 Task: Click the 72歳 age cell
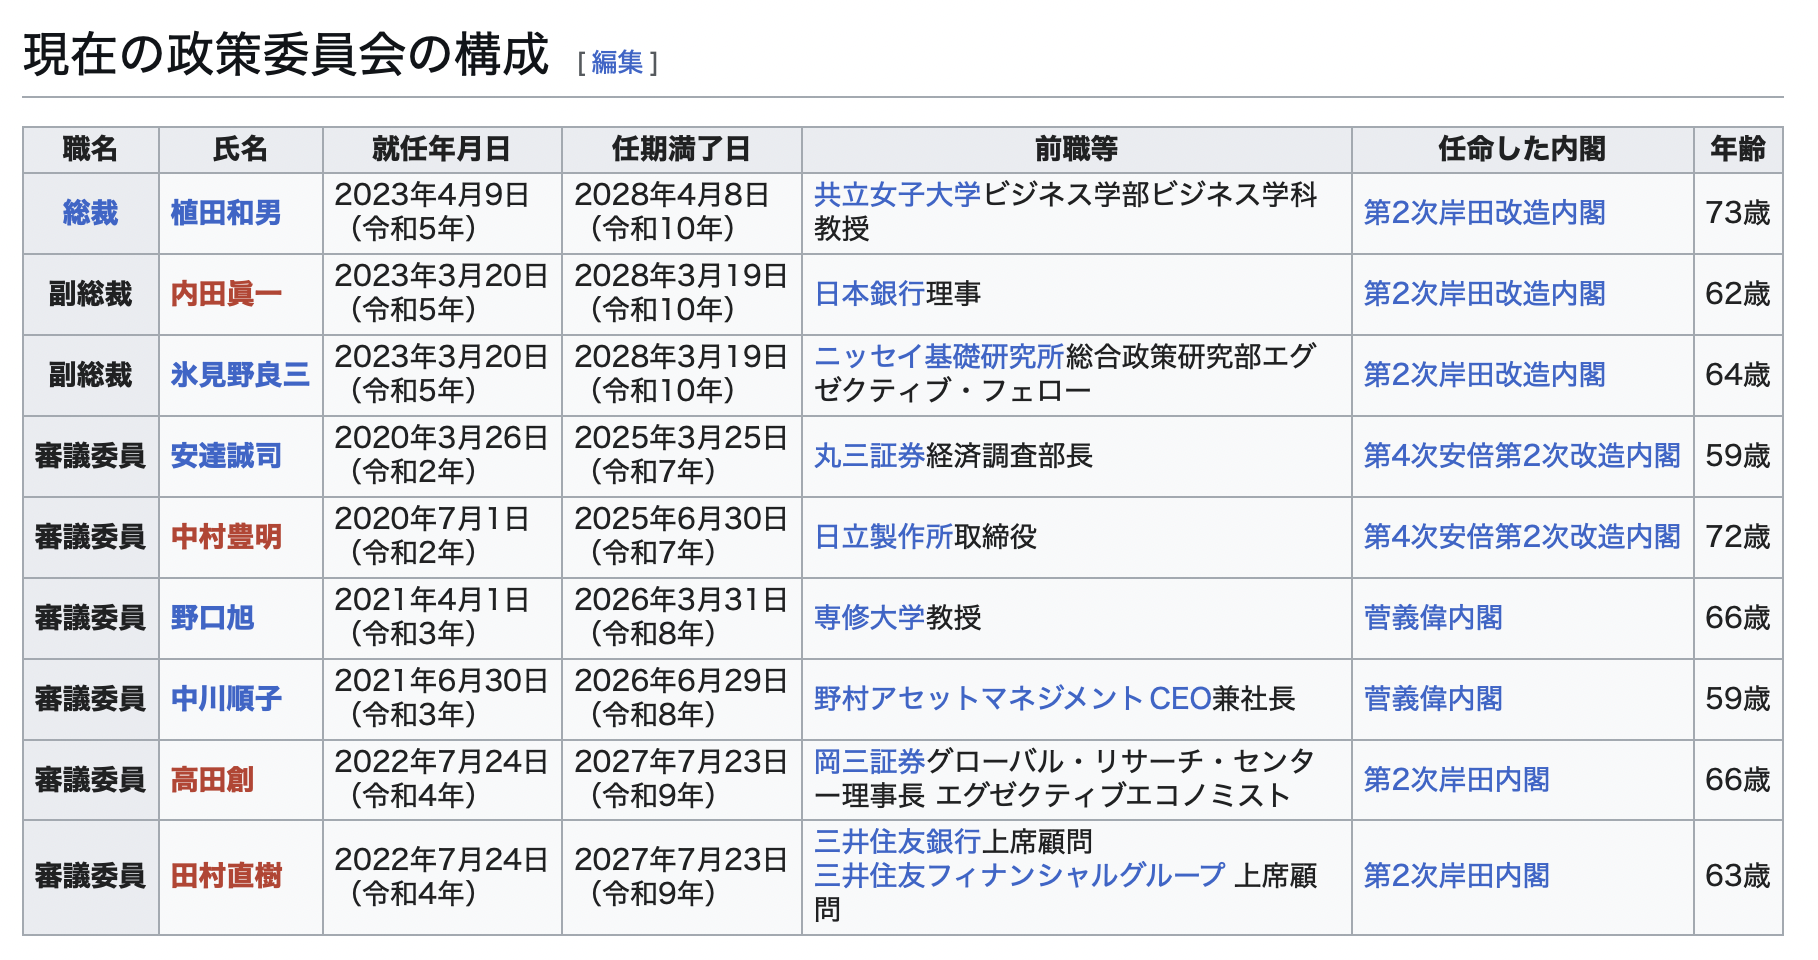click(x=1738, y=537)
